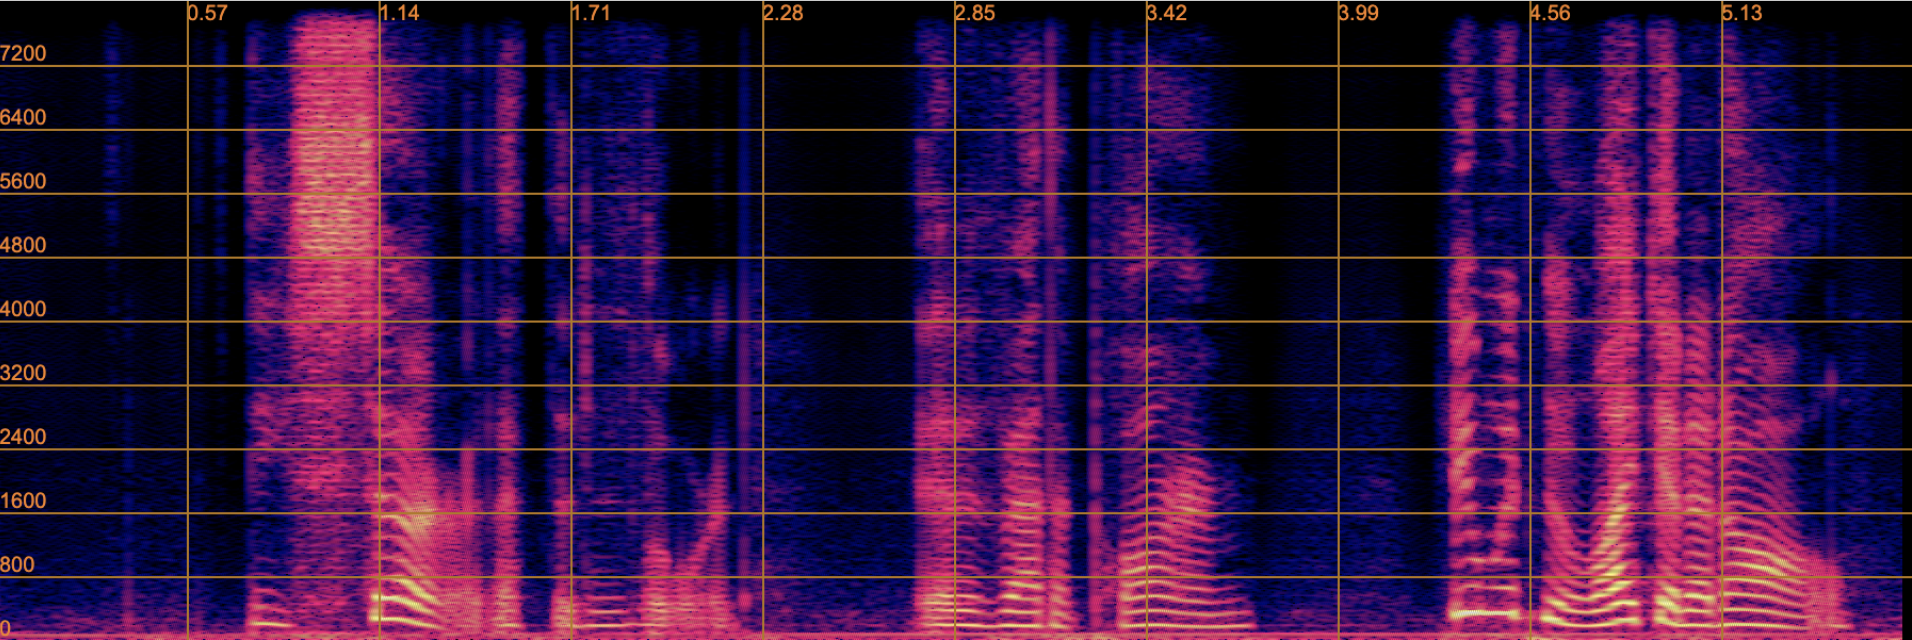Click the 3.42 time axis label

click(x=1167, y=13)
